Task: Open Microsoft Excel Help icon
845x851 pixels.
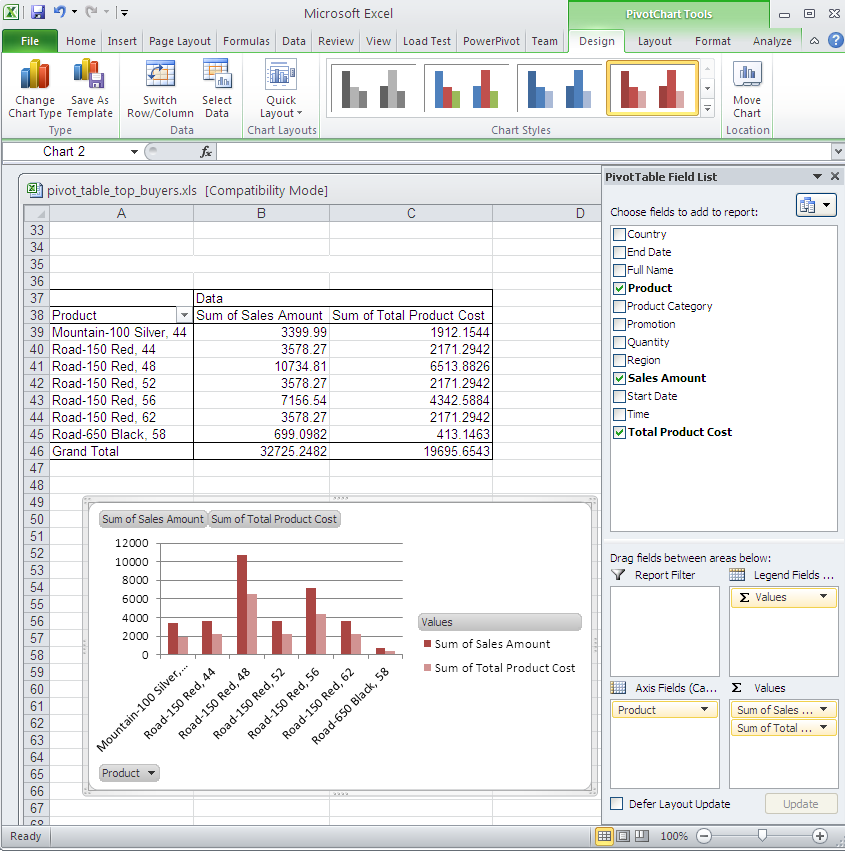Action: 835,40
